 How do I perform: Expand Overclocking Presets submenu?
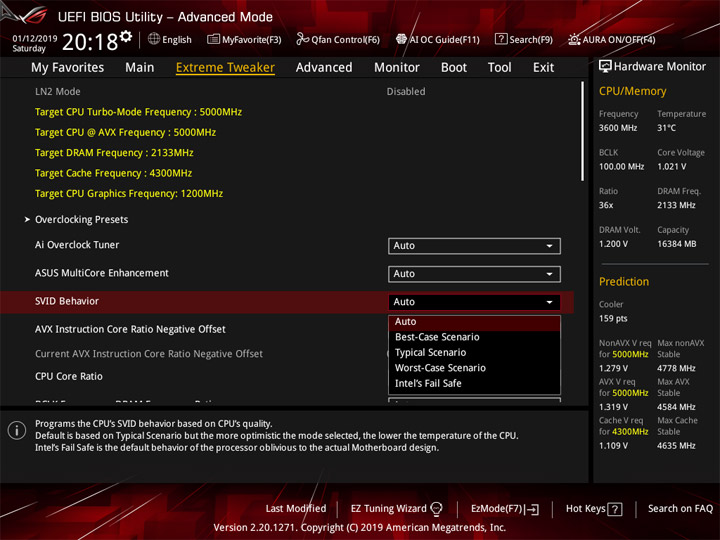coord(81,219)
